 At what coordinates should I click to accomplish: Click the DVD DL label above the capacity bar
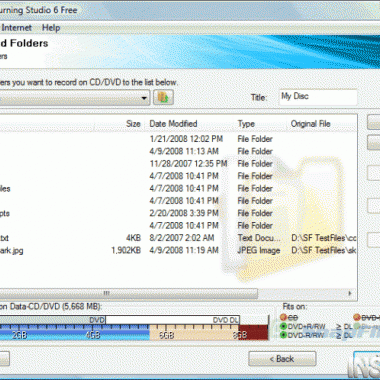point(226,320)
